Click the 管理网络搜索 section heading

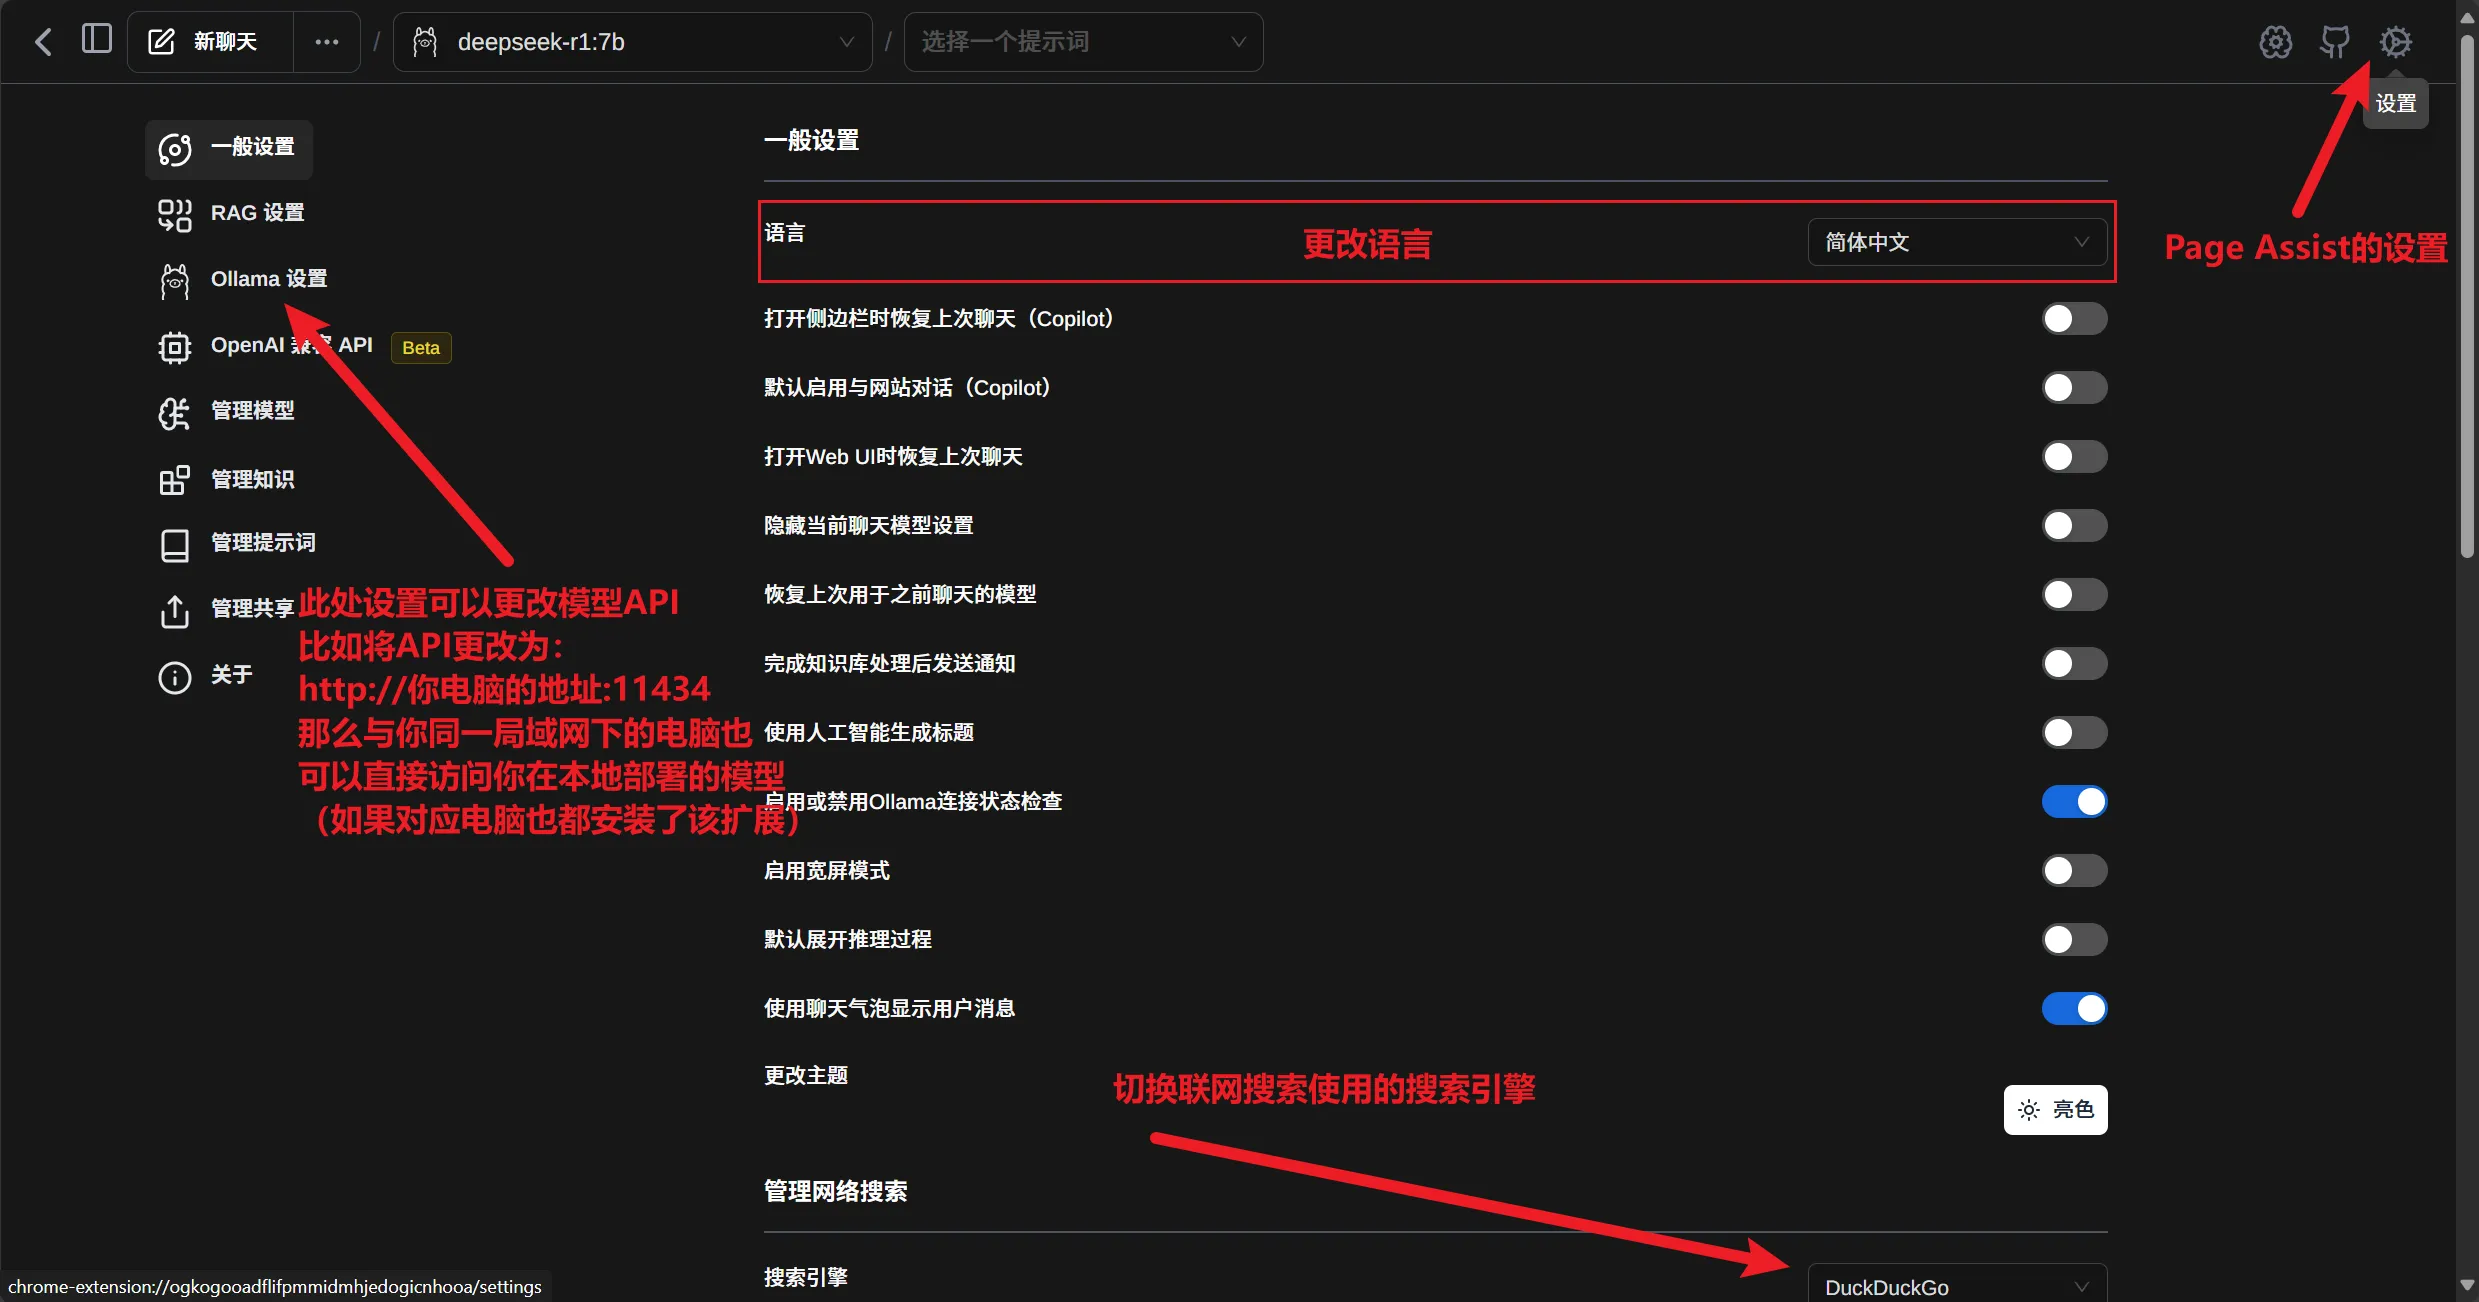[x=836, y=1191]
